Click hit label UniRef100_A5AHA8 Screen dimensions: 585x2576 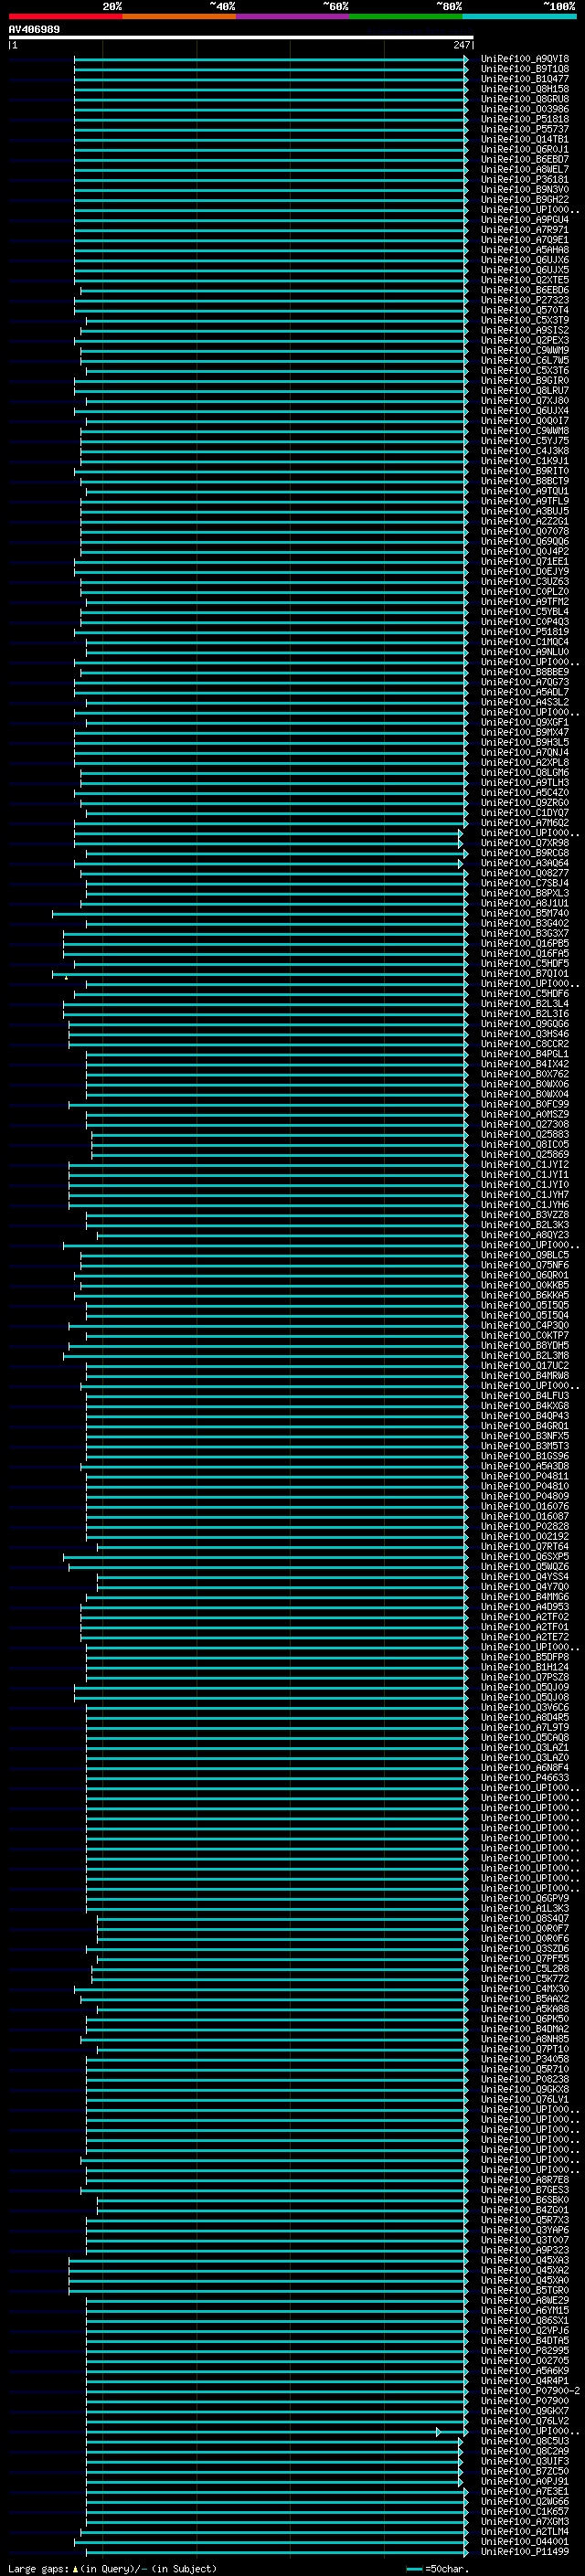[x=525, y=250]
